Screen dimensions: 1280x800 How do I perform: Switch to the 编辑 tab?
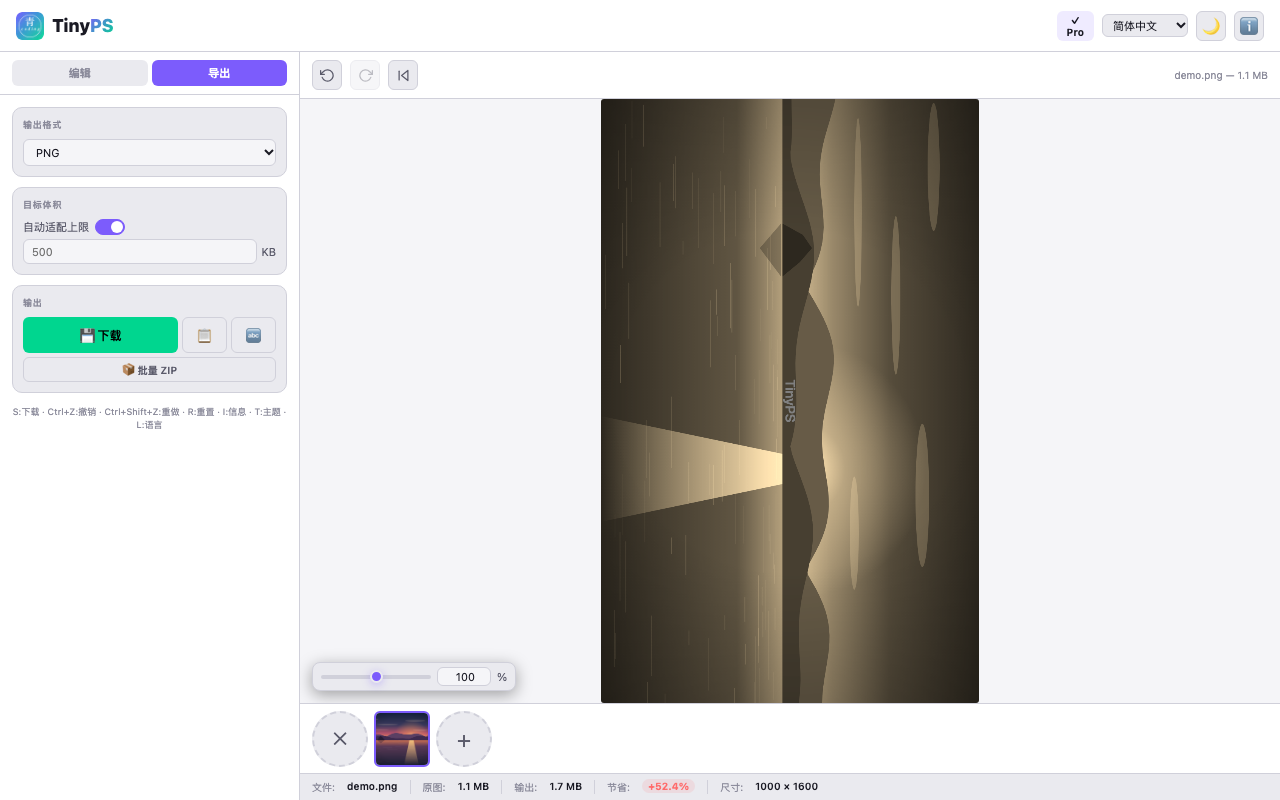(x=80, y=73)
